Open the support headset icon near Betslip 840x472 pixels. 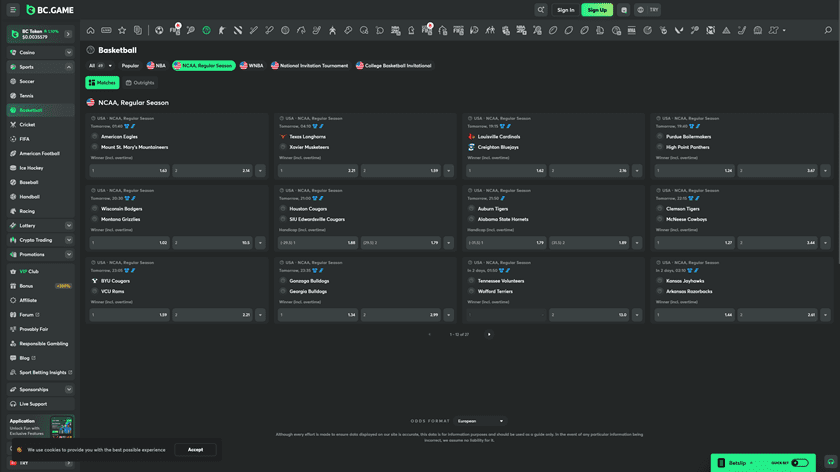coord(830,462)
